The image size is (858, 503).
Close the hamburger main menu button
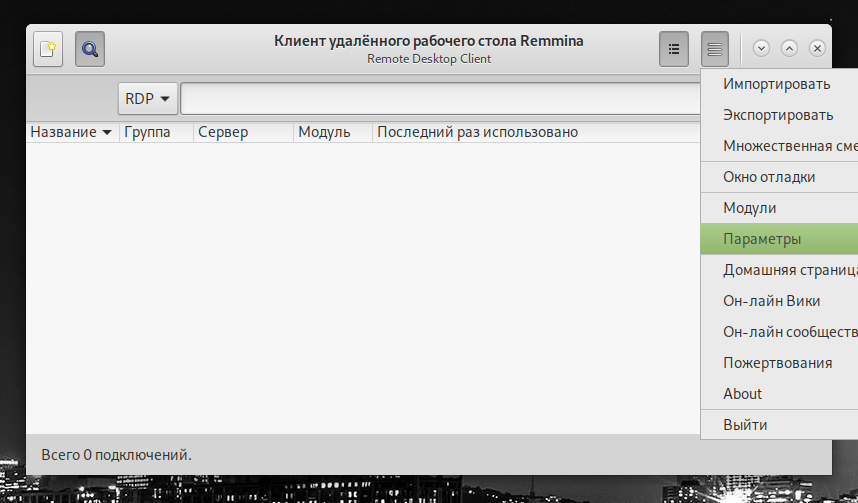tap(715, 49)
